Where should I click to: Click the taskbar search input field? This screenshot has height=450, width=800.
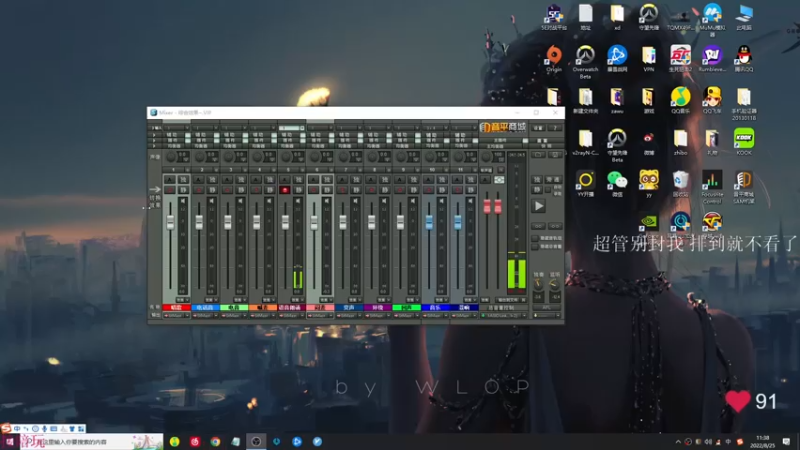[91, 442]
